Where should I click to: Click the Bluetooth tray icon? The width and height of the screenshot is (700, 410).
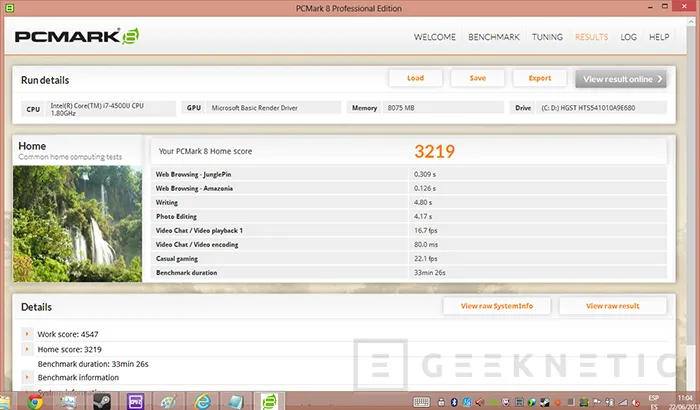pos(454,402)
